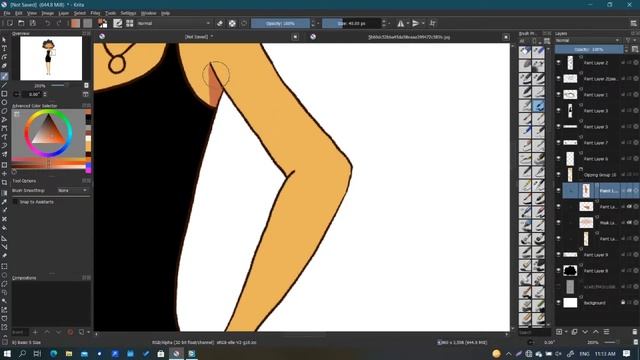Redo the last undone action
The height and width of the screenshot is (360, 640).
point(59,23)
